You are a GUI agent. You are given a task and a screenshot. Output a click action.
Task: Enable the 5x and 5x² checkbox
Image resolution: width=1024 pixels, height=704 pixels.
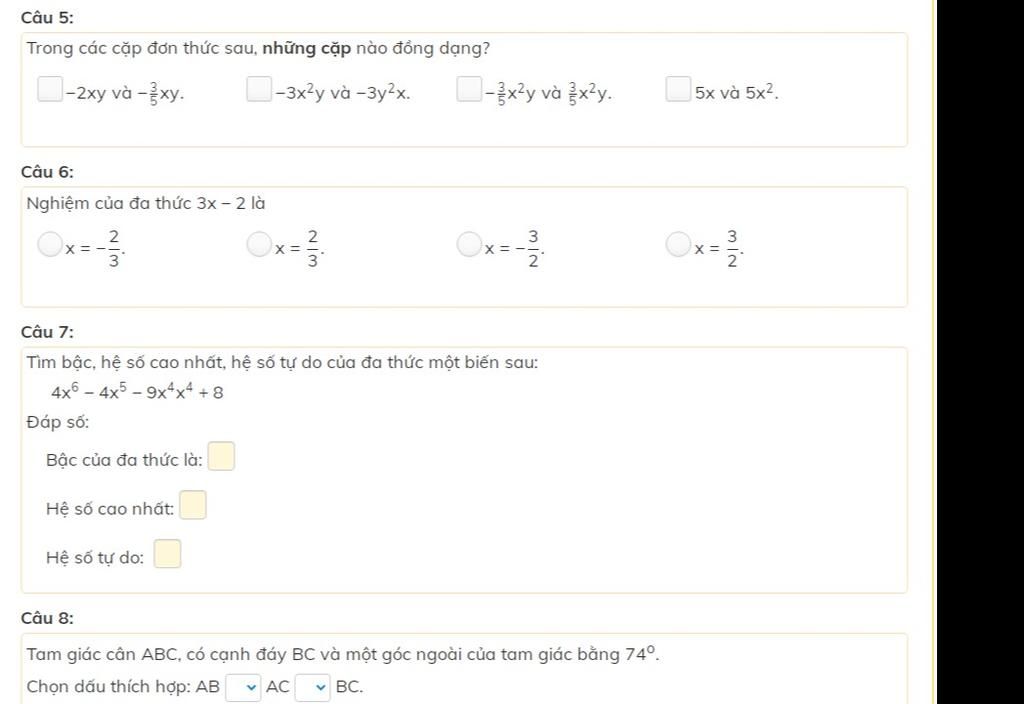coord(678,91)
